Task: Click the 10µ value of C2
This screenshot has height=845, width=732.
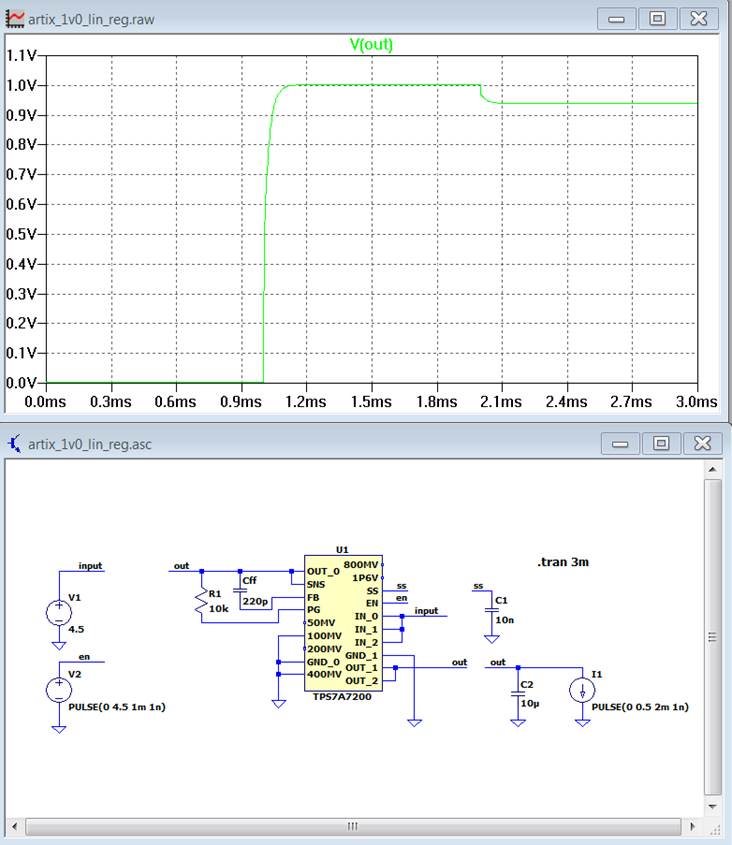Action: 530,703
